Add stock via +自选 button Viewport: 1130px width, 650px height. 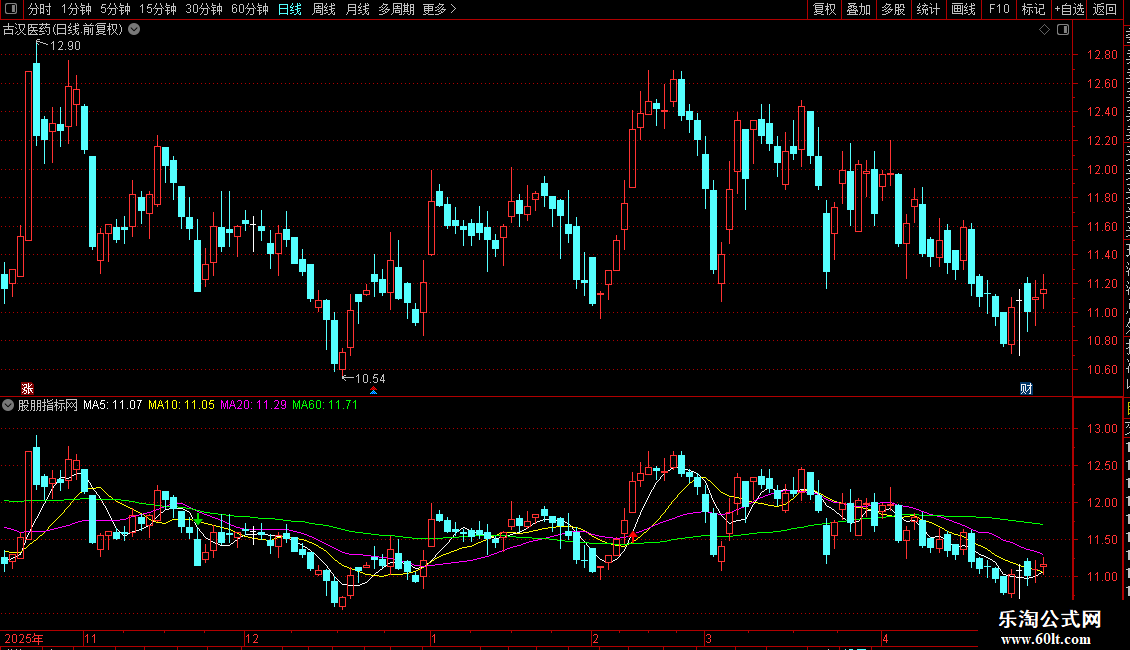pos(1069,9)
